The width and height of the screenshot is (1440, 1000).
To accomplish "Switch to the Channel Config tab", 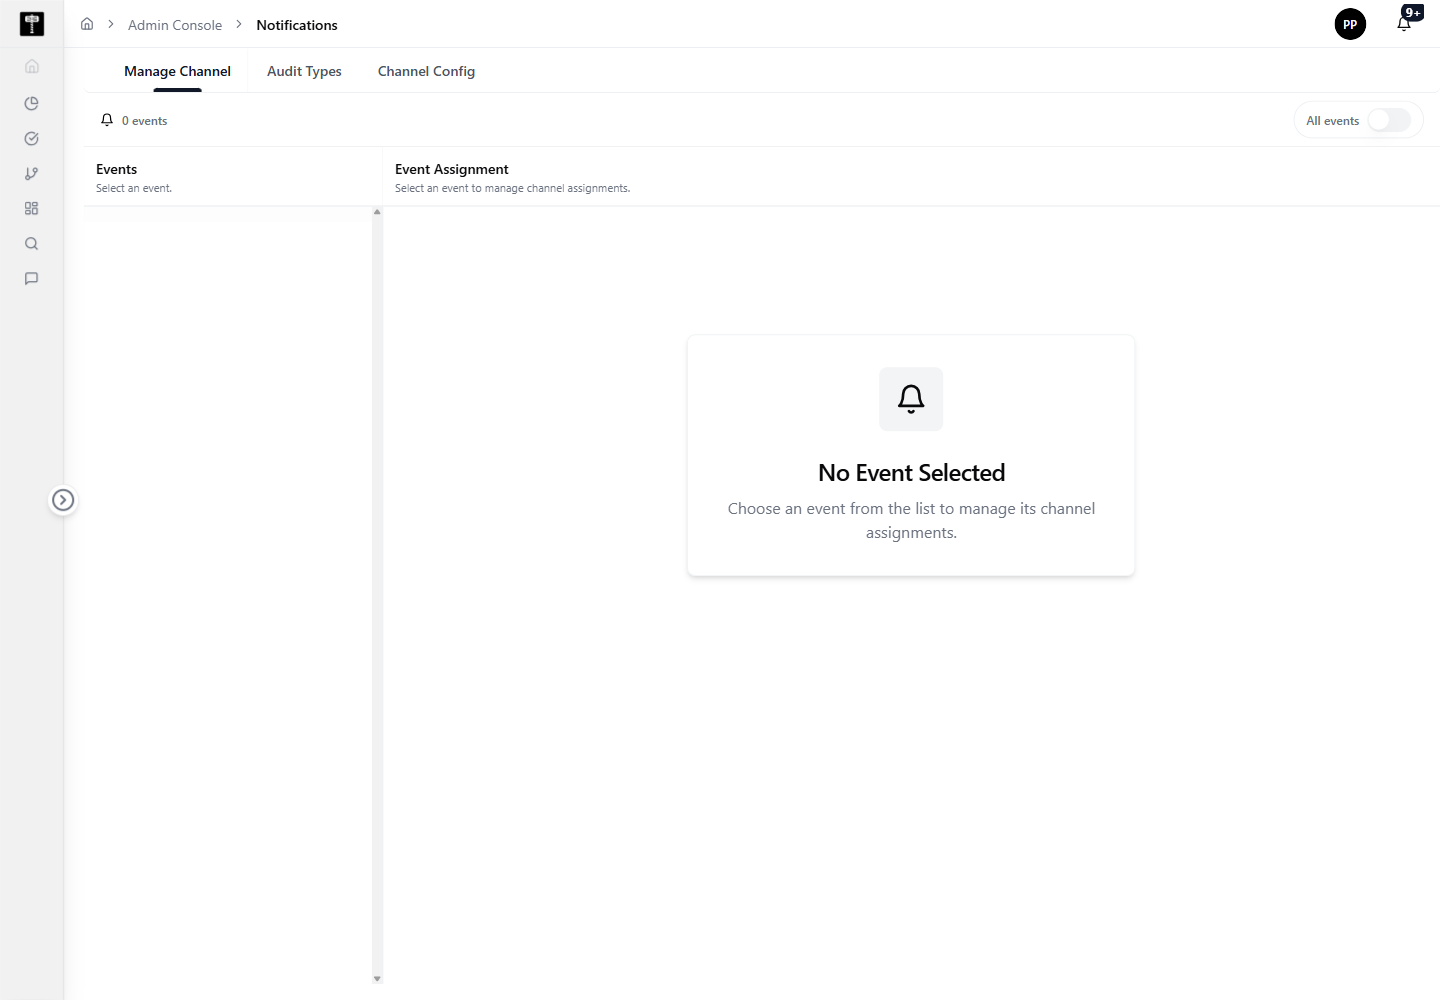I will pyautogui.click(x=426, y=71).
